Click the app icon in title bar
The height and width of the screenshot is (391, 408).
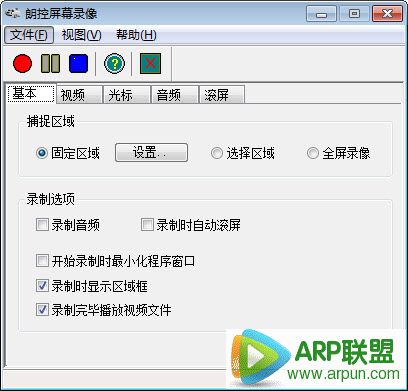[x=13, y=13]
